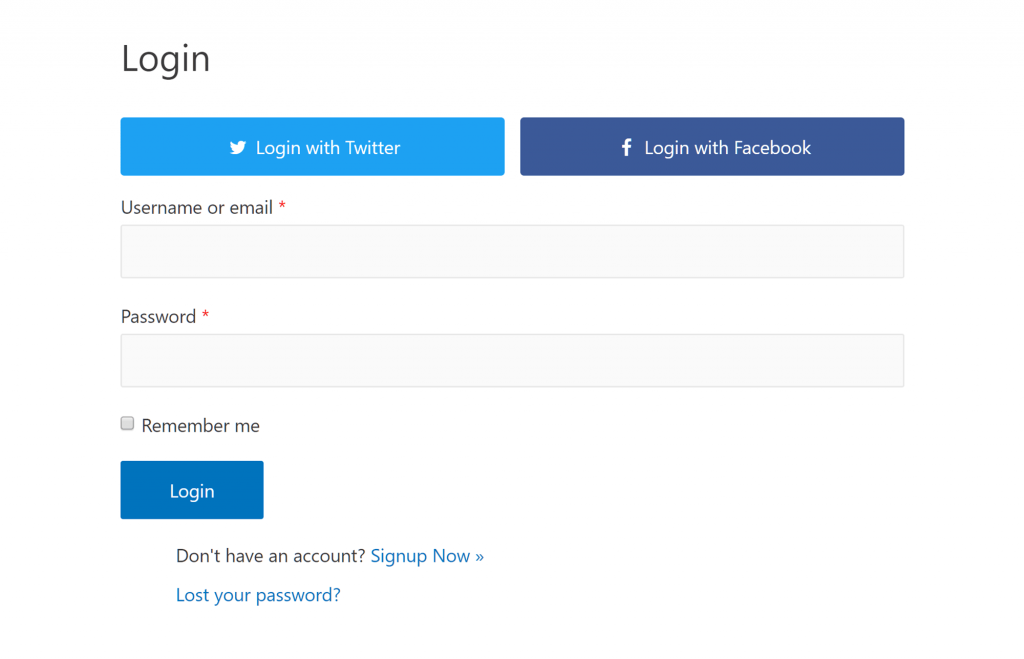Click the Remember me label text

click(x=200, y=425)
